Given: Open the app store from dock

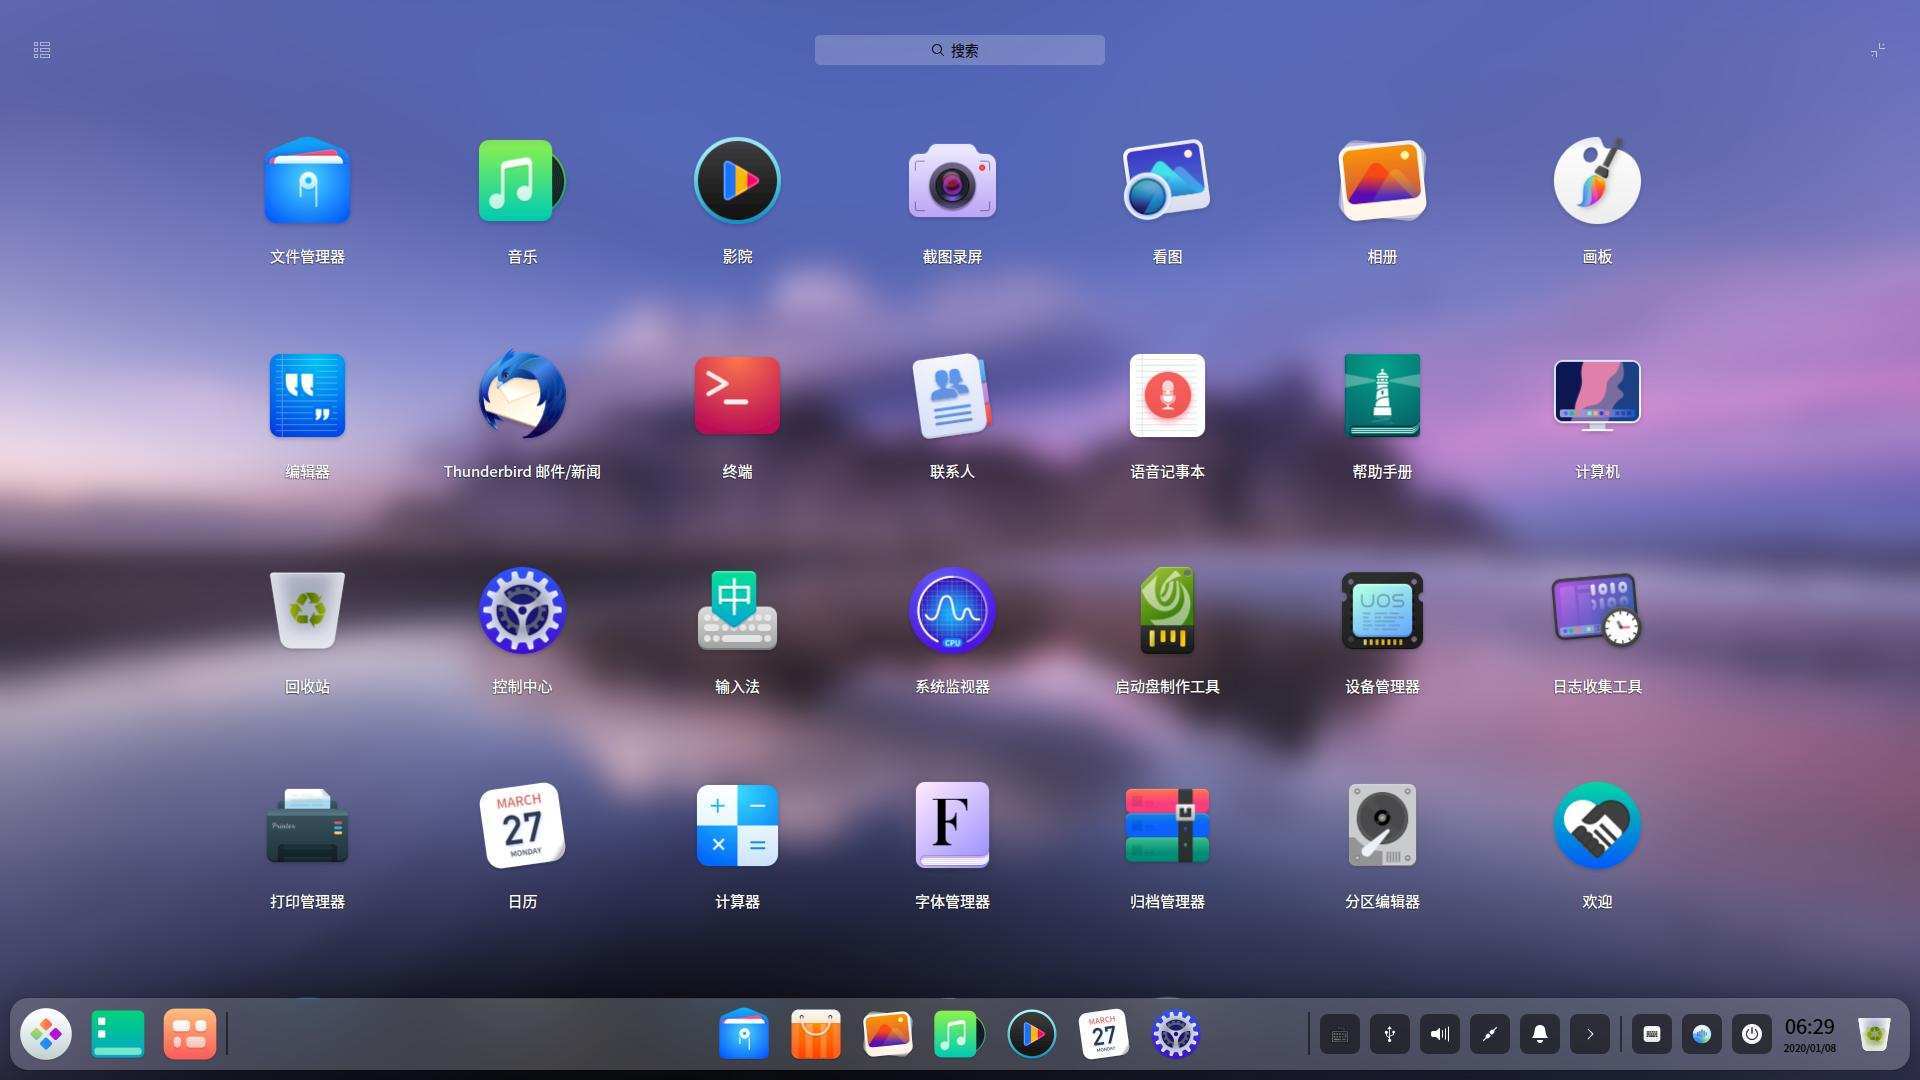Looking at the screenshot, I should click(x=816, y=1034).
